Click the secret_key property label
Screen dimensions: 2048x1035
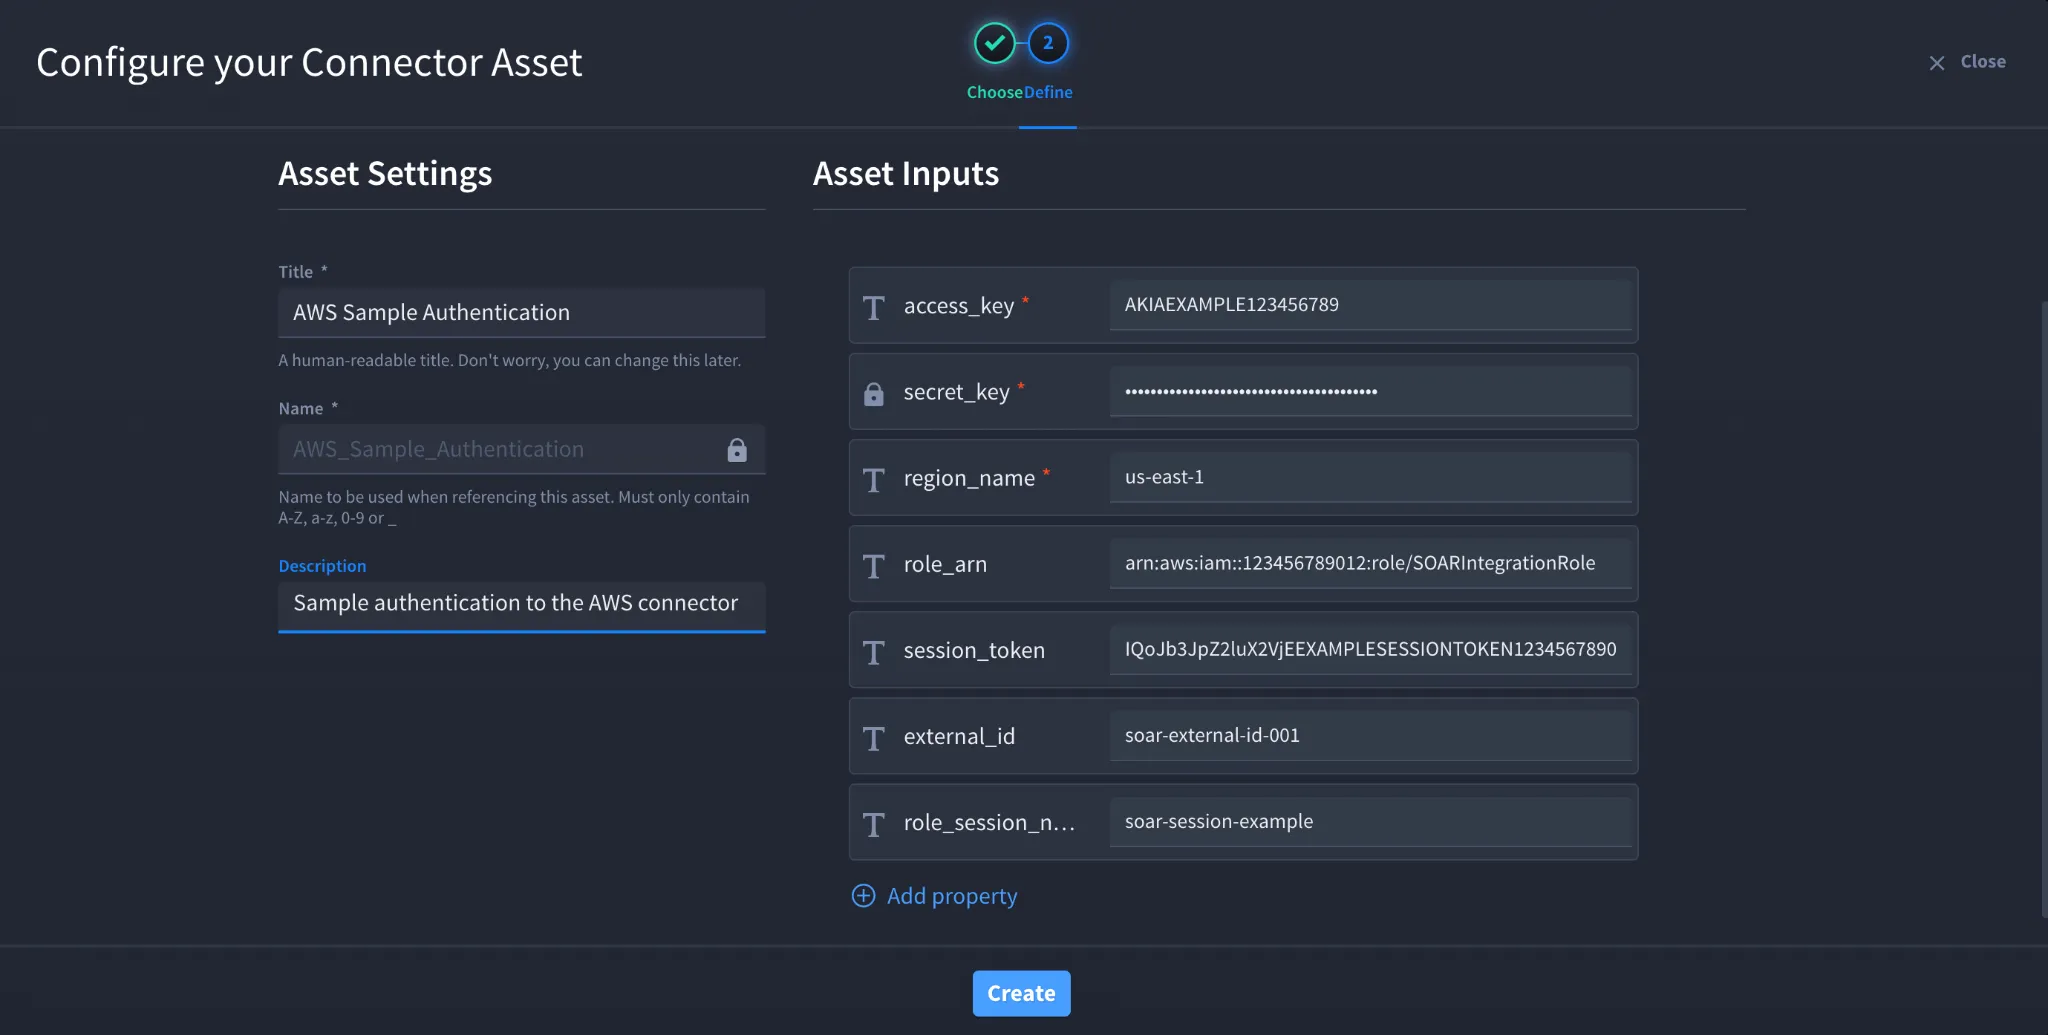[957, 392]
